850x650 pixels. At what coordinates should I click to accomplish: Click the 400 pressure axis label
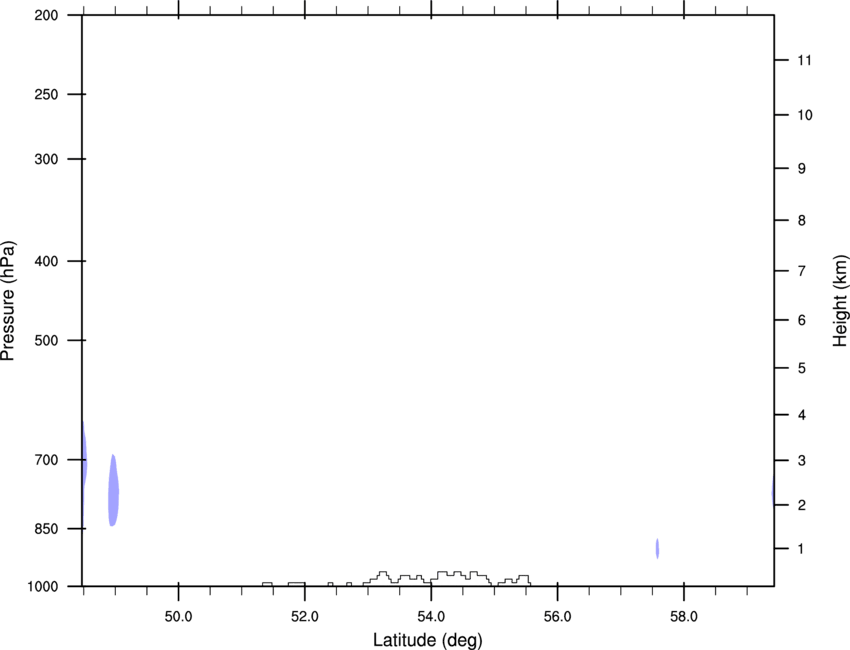(x=46, y=261)
